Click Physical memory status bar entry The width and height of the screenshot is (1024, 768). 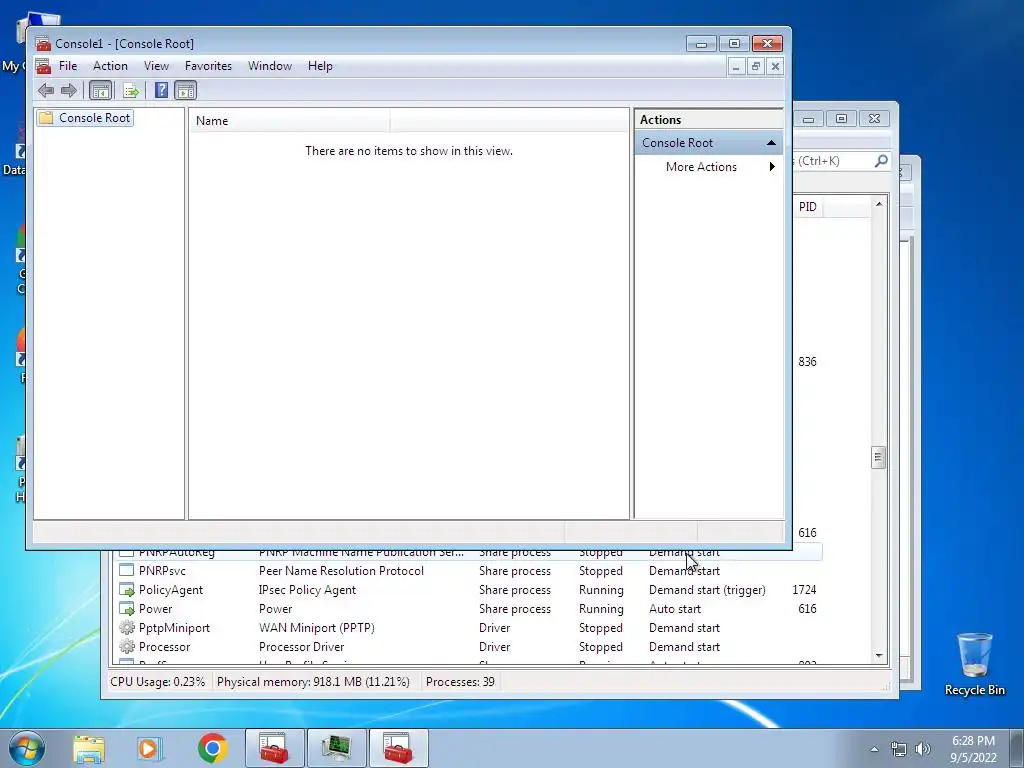click(x=313, y=682)
